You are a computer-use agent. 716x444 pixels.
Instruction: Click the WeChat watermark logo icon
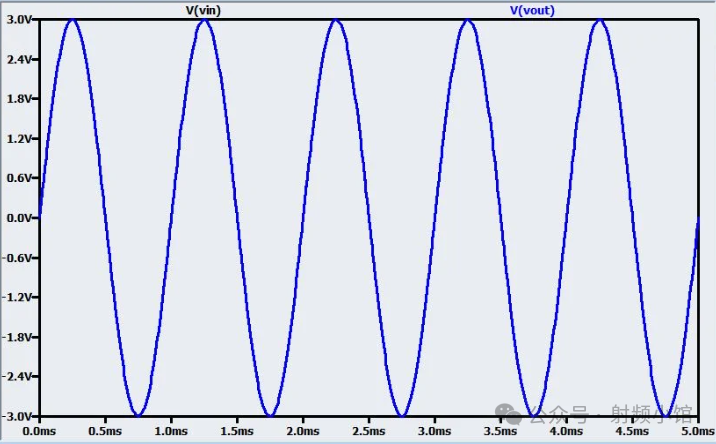click(x=510, y=411)
